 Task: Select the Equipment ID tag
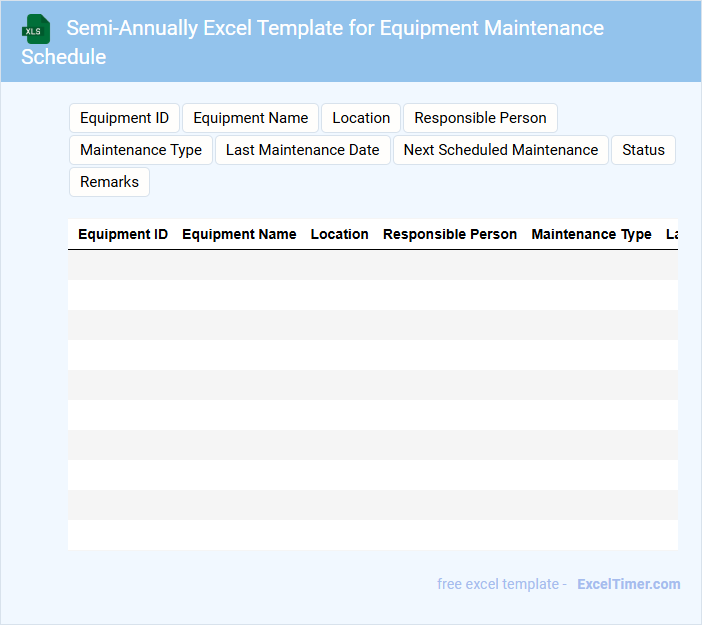click(x=124, y=118)
